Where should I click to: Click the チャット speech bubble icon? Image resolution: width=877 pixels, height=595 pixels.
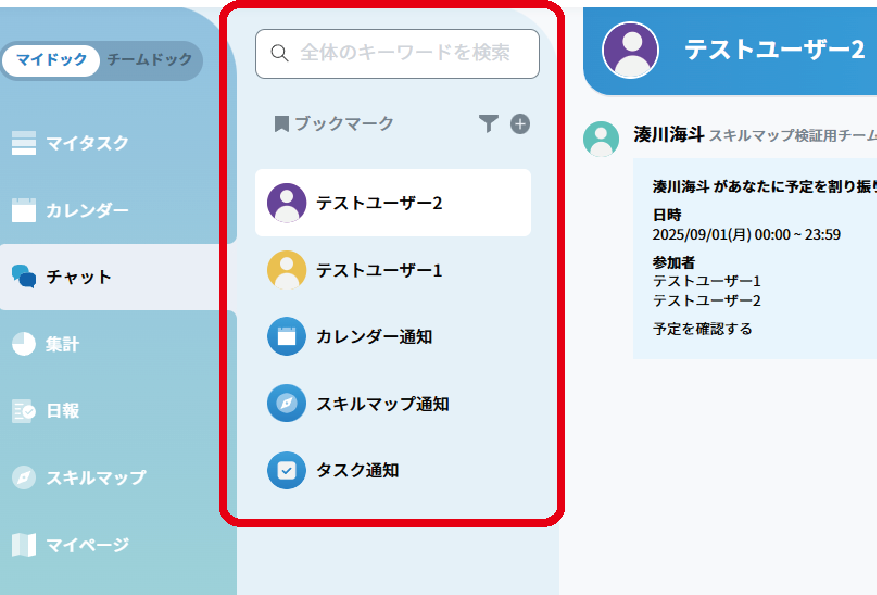click(x=23, y=276)
